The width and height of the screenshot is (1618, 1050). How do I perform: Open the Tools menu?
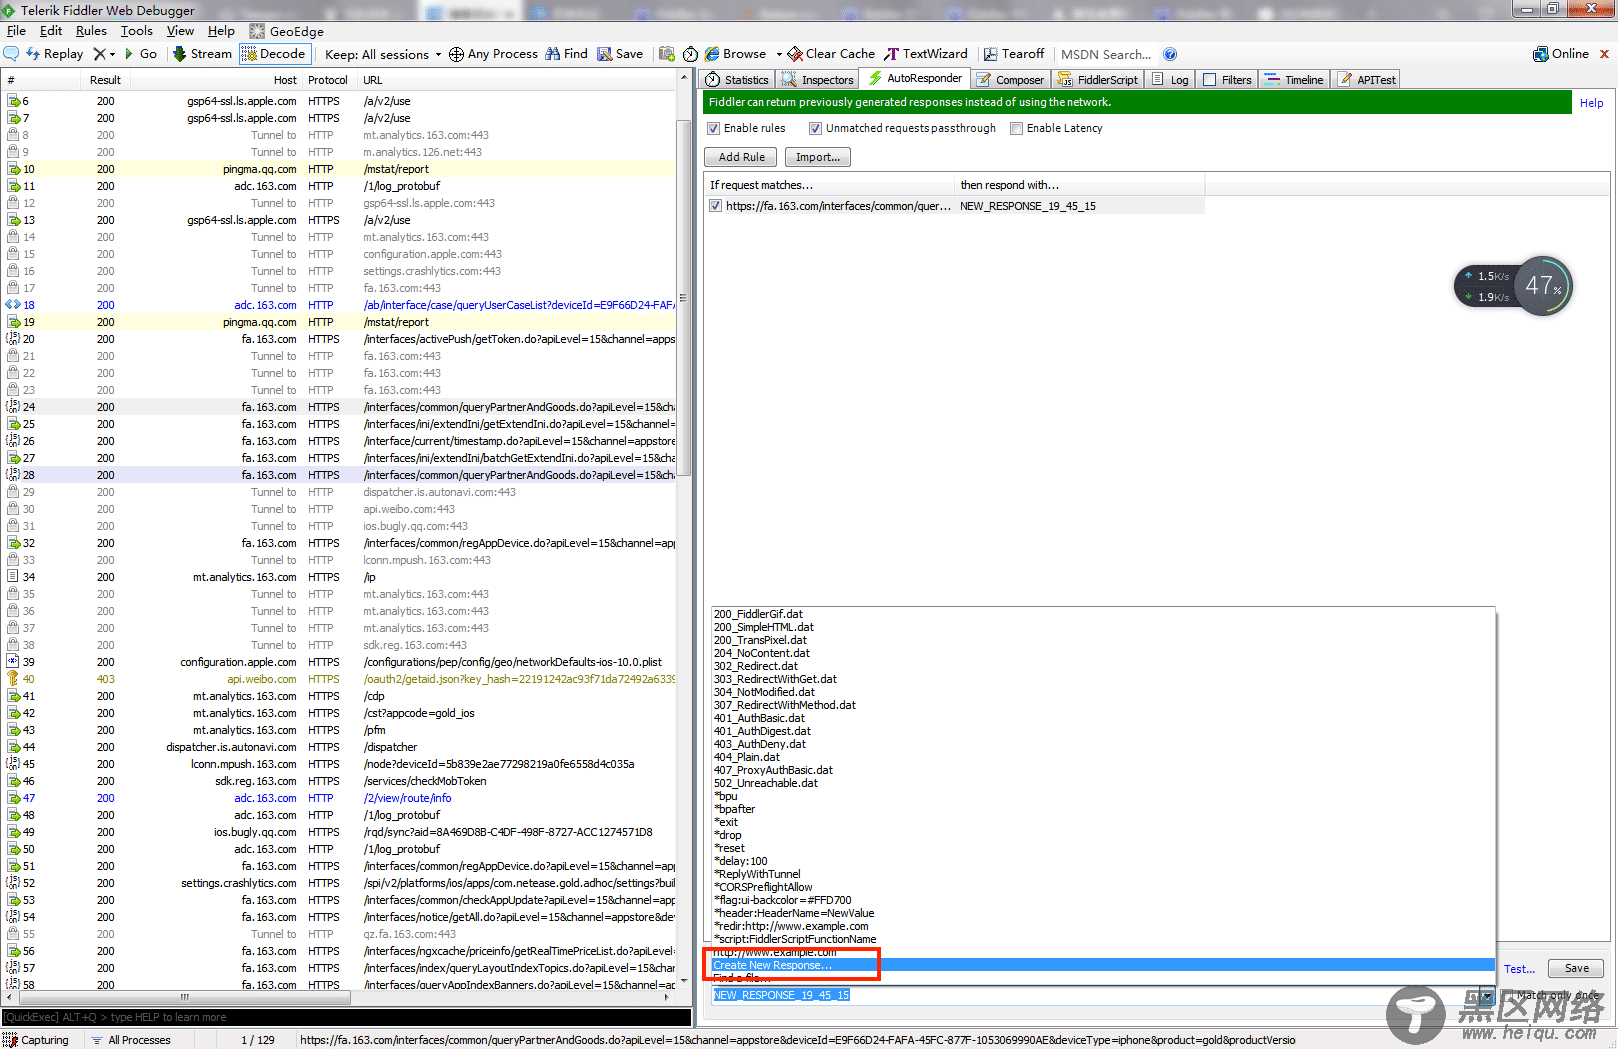click(137, 31)
